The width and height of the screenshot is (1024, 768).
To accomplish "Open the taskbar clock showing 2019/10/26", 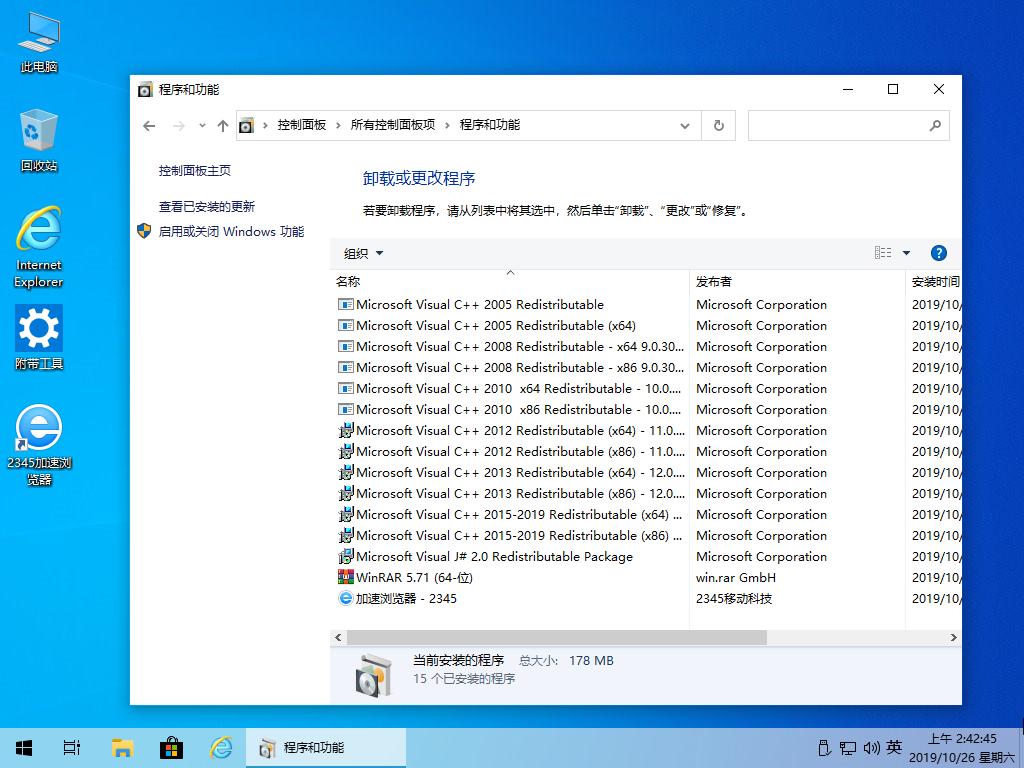I will [x=962, y=748].
